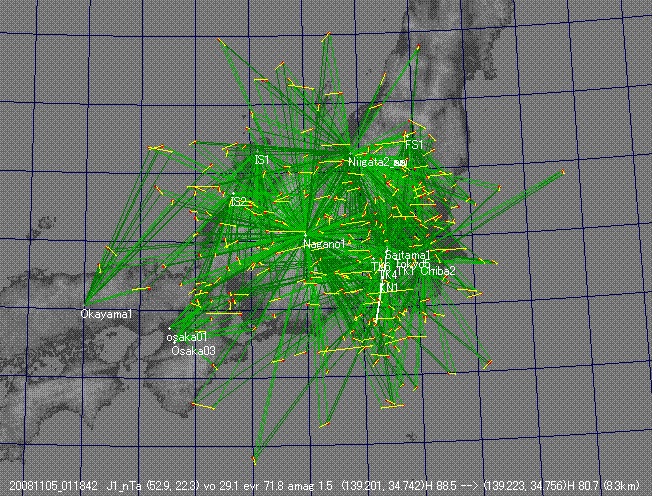The image size is (652, 496).
Task: Click the Okayama1 station label
Action: (x=106, y=314)
